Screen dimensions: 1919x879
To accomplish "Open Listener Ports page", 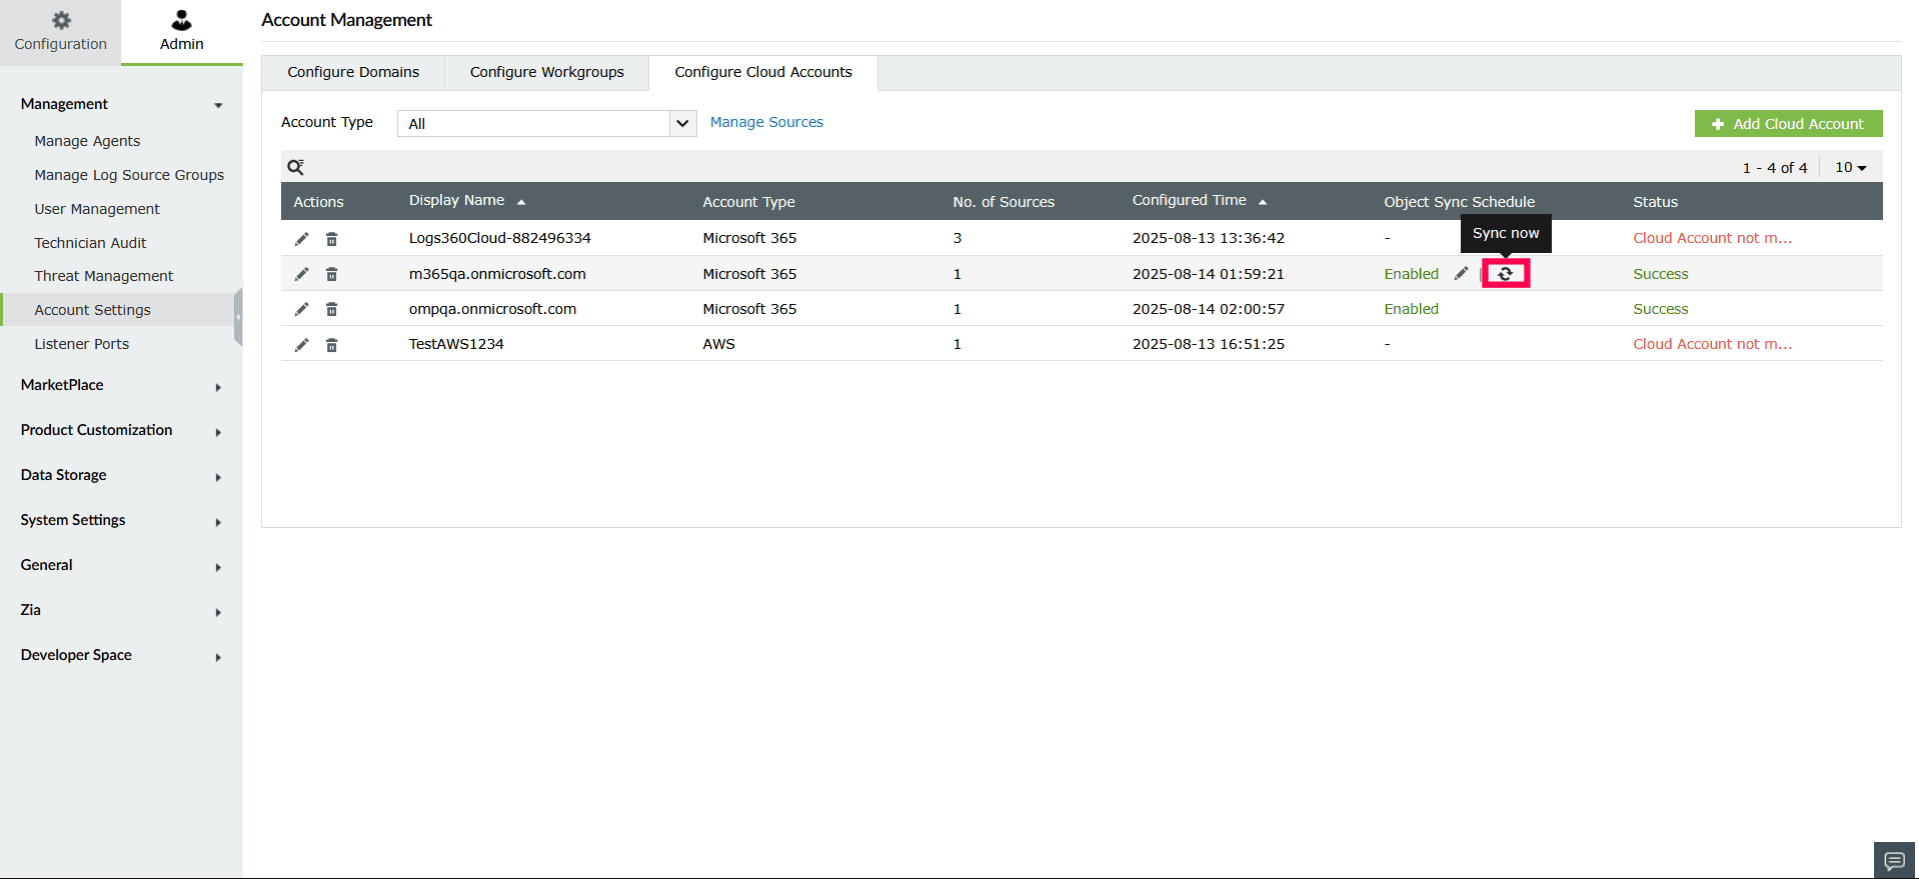I will (x=81, y=344).
